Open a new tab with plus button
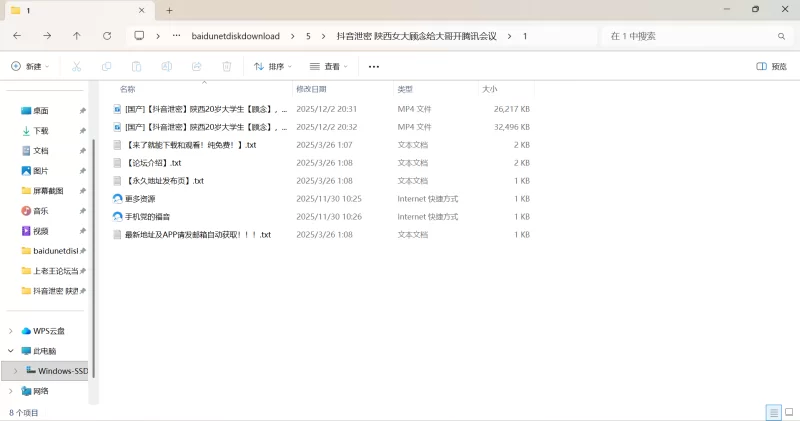The height and width of the screenshot is (421, 800). click(x=169, y=10)
